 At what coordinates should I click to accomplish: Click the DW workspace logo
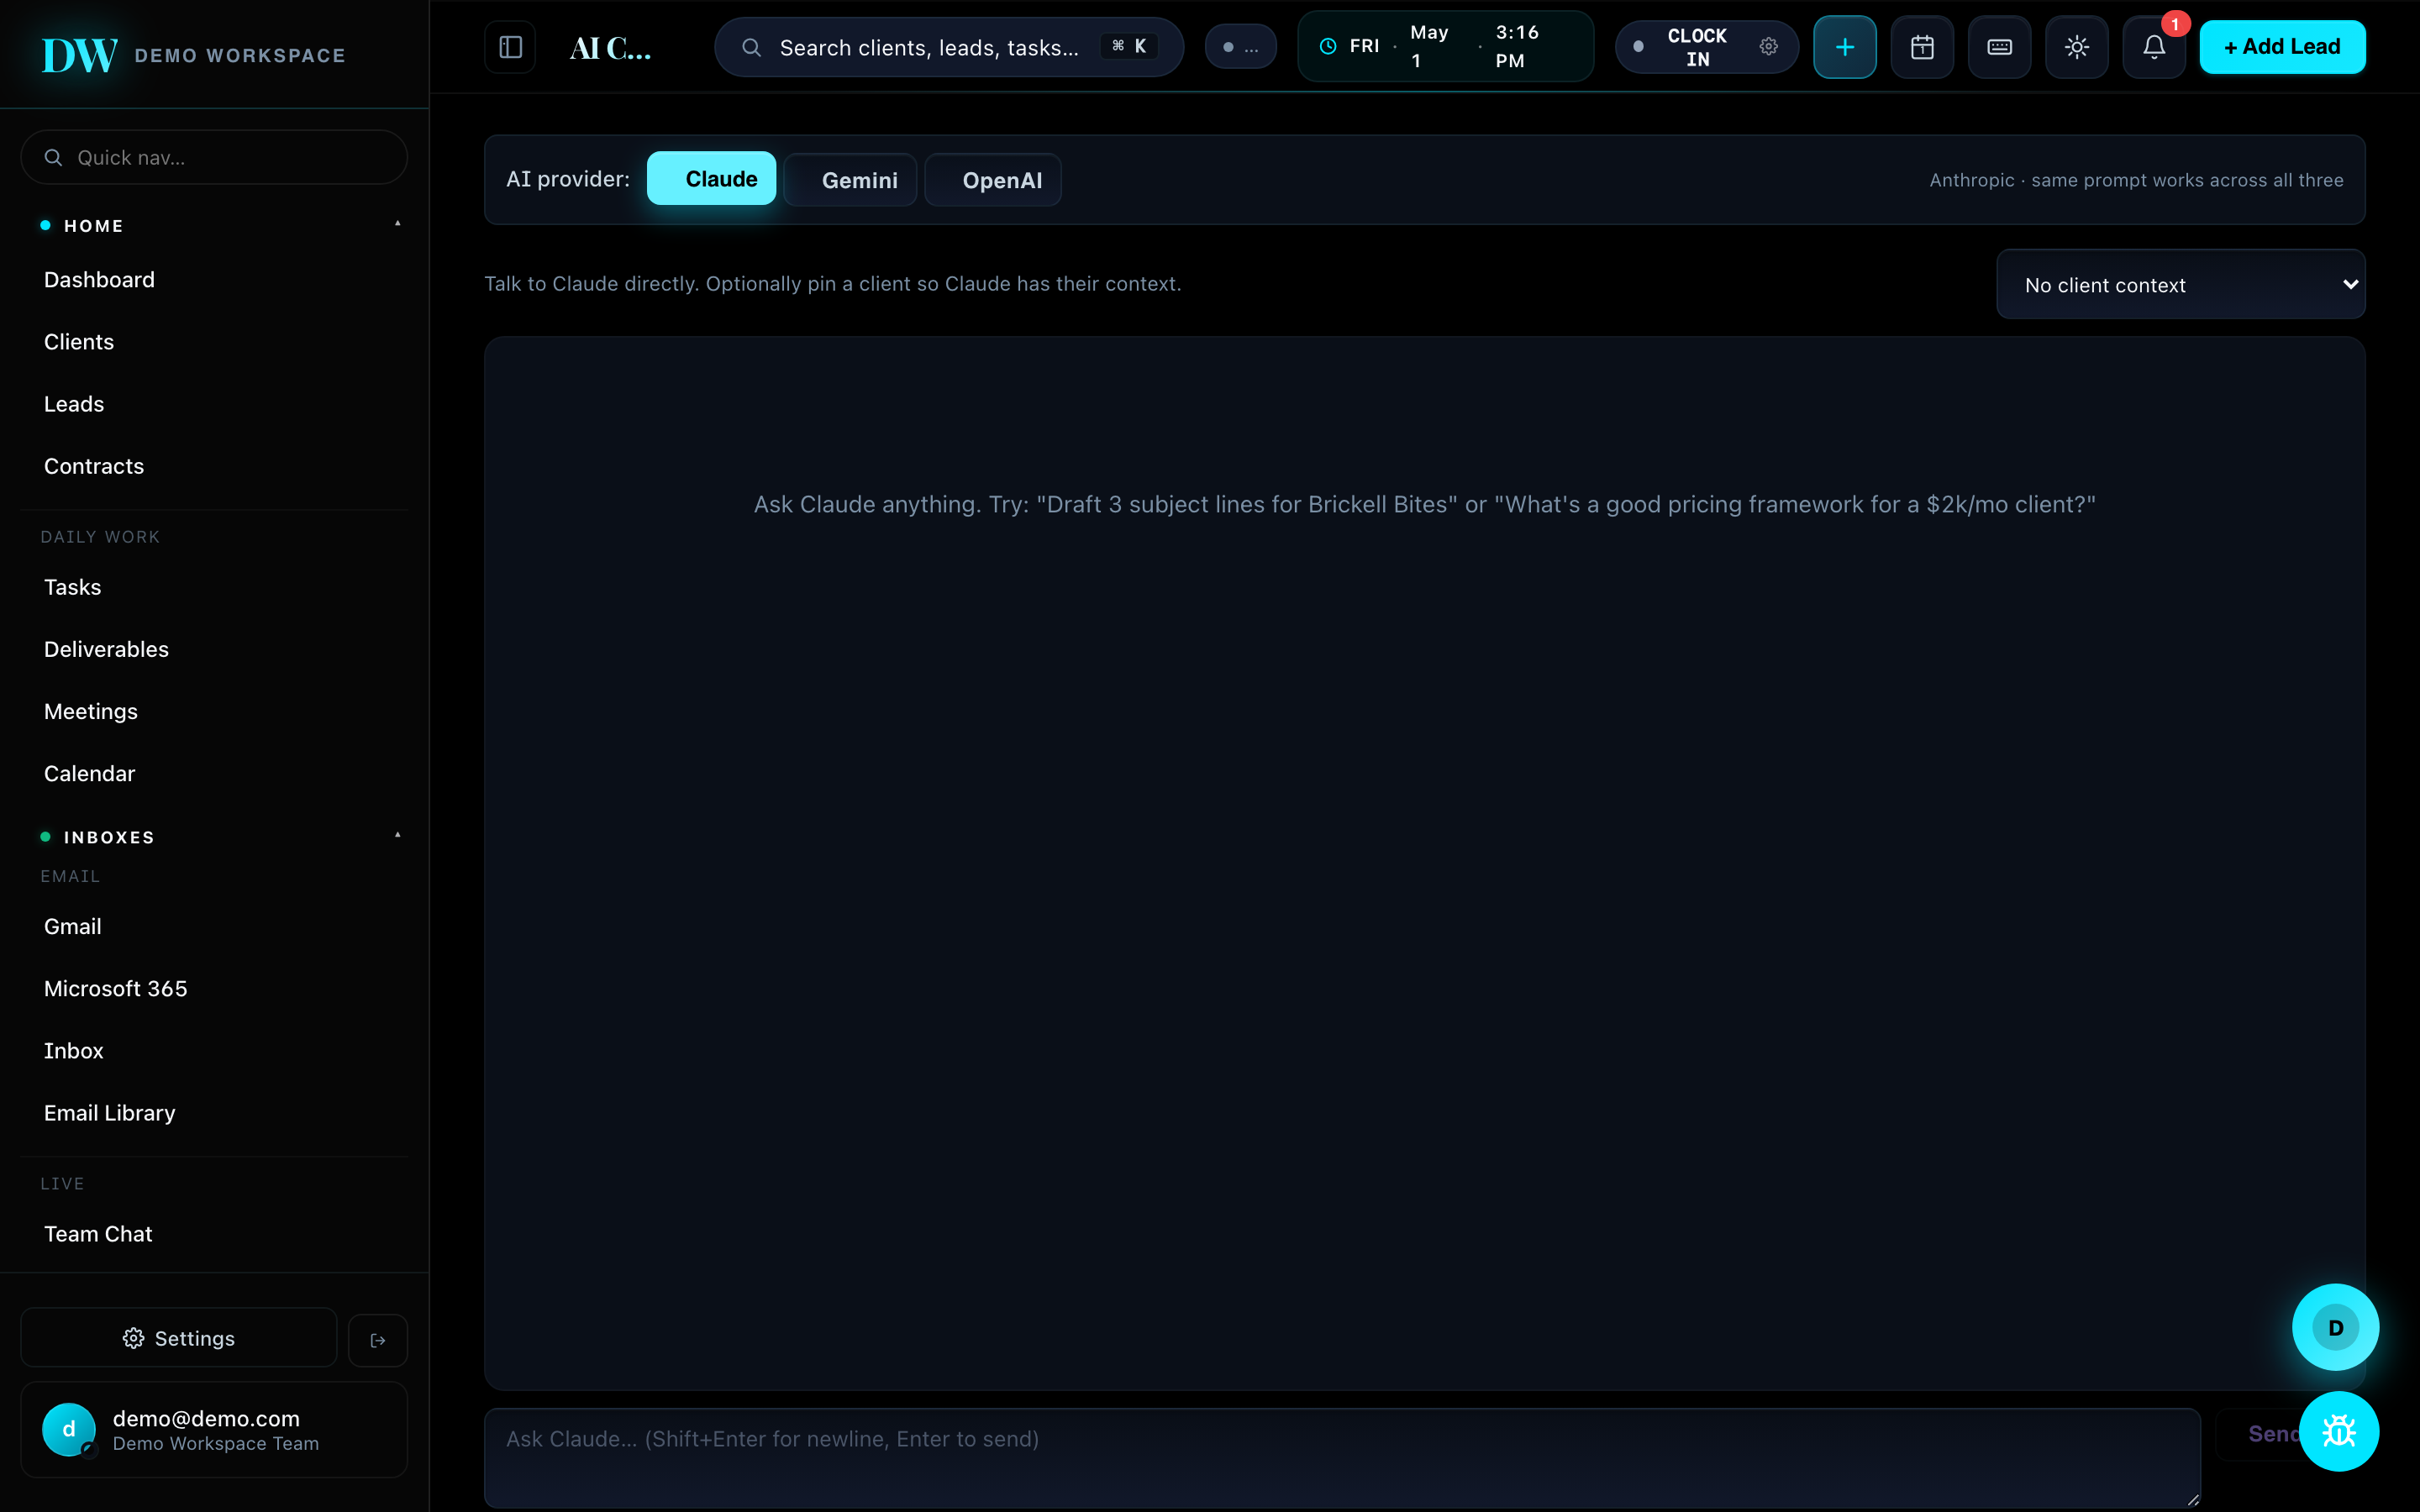79,55
